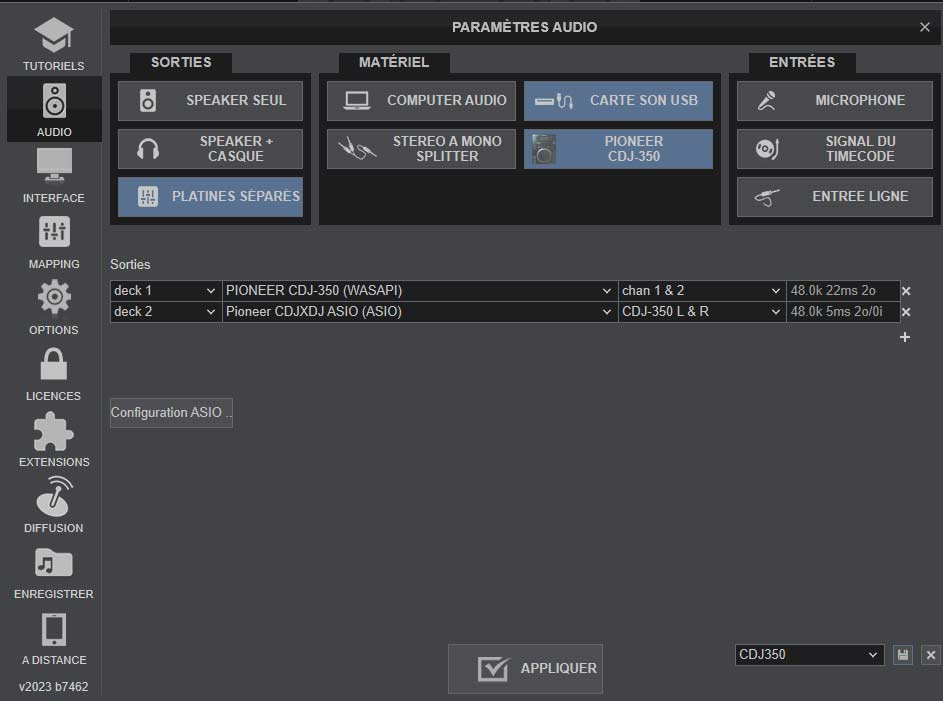Open the deck 2 output dropdown
The height and width of the screenshot is (701, 943).
click(166, 312)
